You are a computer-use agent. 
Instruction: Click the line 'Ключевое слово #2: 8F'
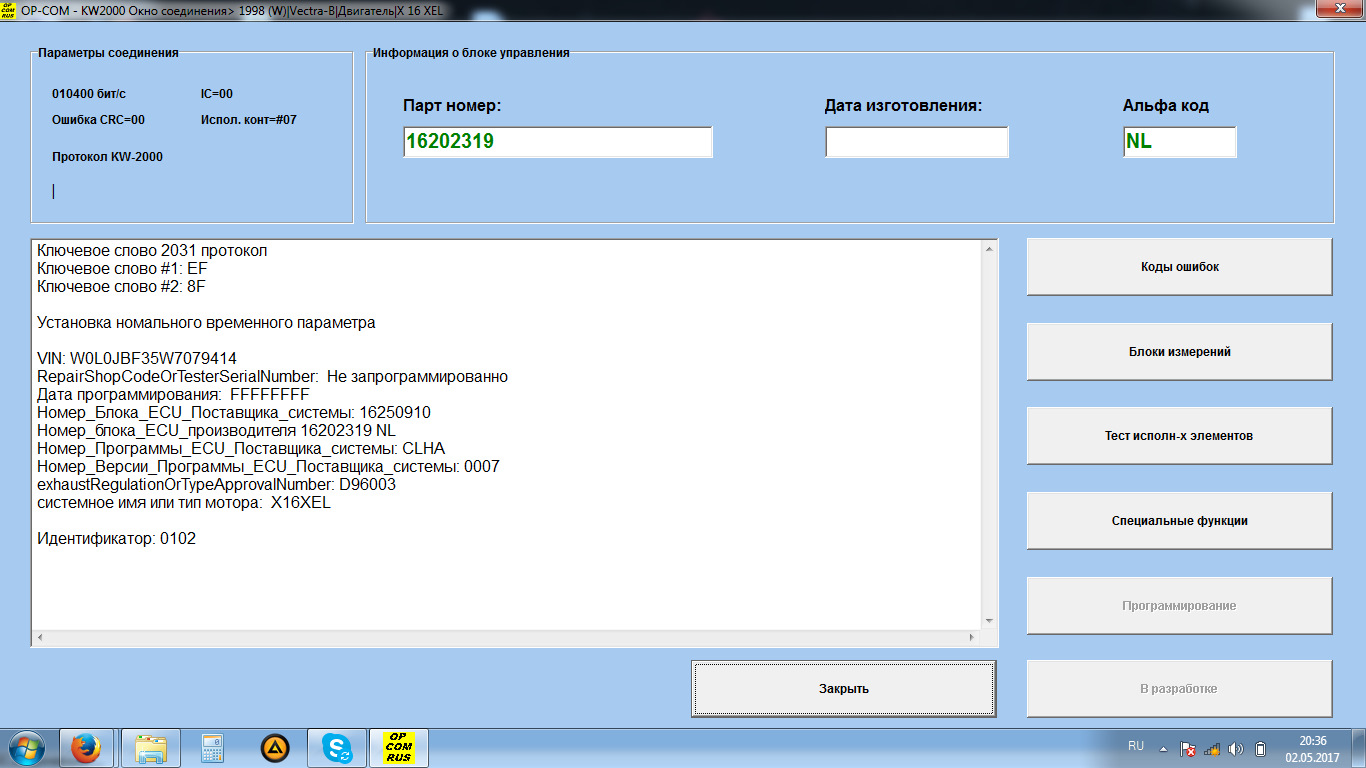point(122,286)
